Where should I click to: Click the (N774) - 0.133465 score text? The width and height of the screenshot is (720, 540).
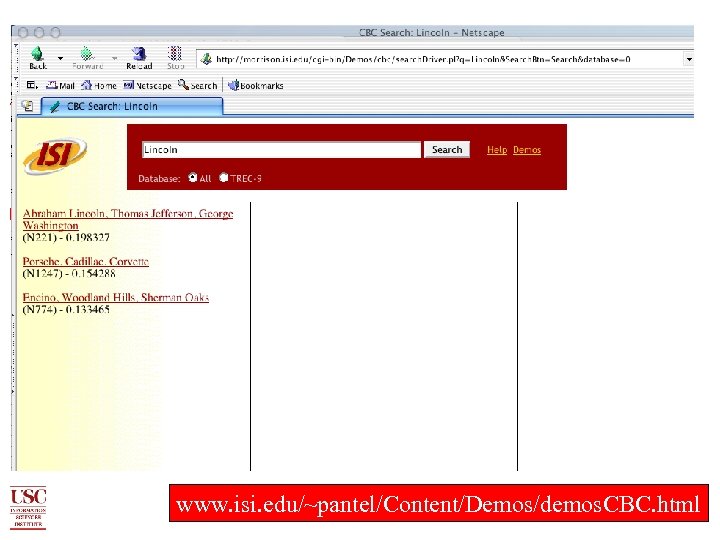coord(66,309)
